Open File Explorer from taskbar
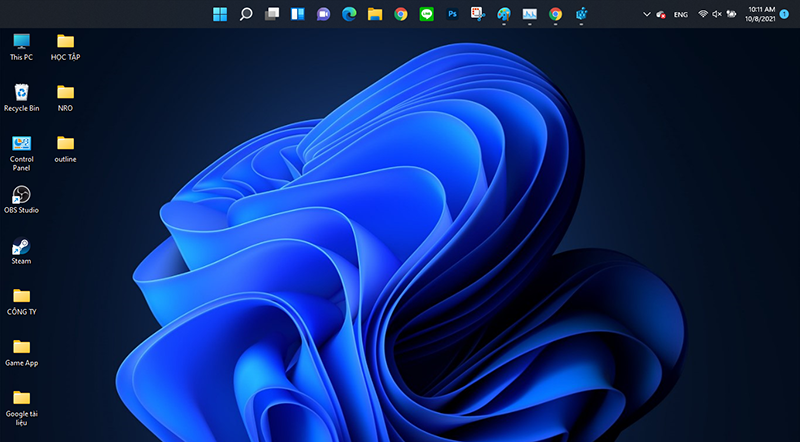This screenshot has width=800, height=442. pos(375,14)
